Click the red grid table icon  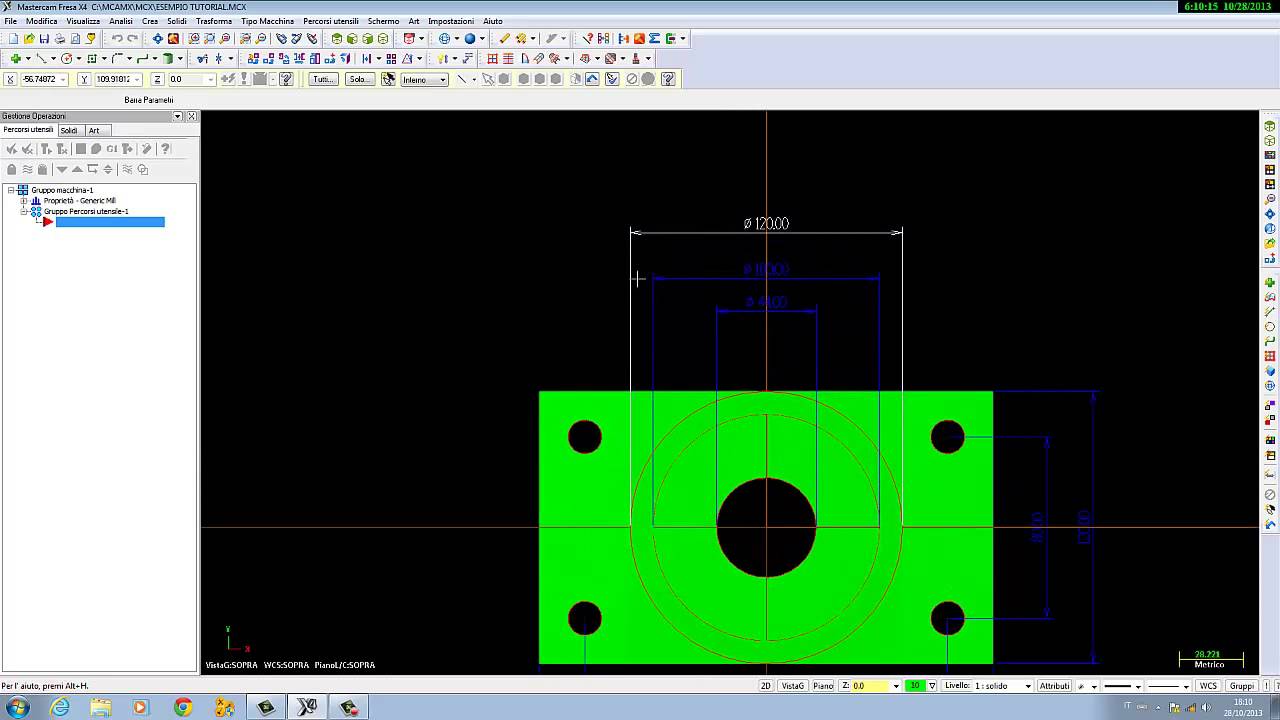pyautogui.click(x=492, y=58)
